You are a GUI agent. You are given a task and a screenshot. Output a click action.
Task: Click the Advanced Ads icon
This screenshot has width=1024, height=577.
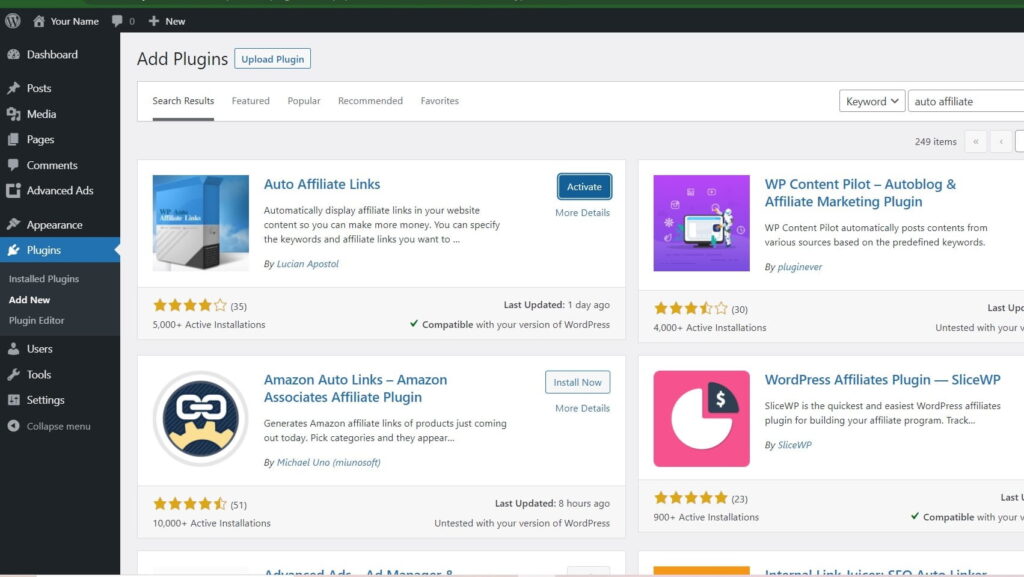click(14, 191)
